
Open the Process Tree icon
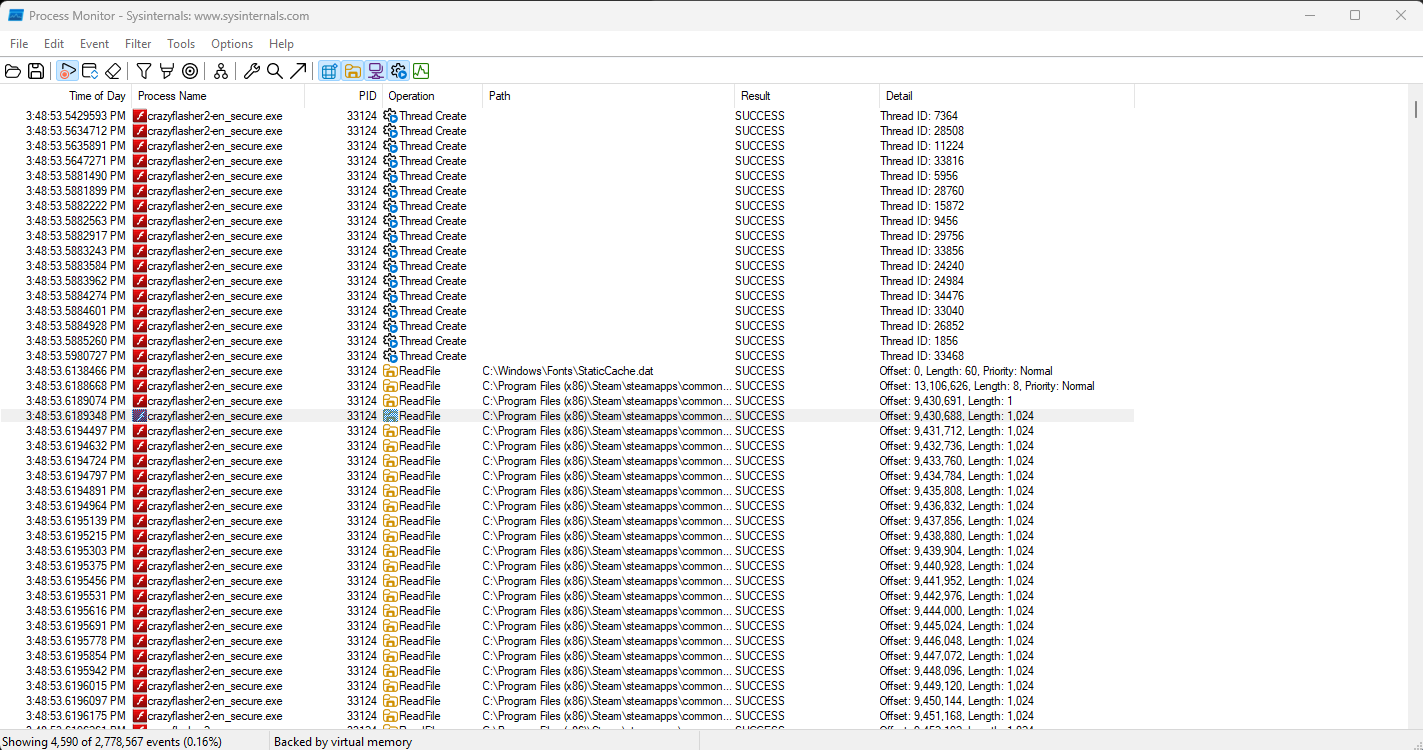[221, 71]
